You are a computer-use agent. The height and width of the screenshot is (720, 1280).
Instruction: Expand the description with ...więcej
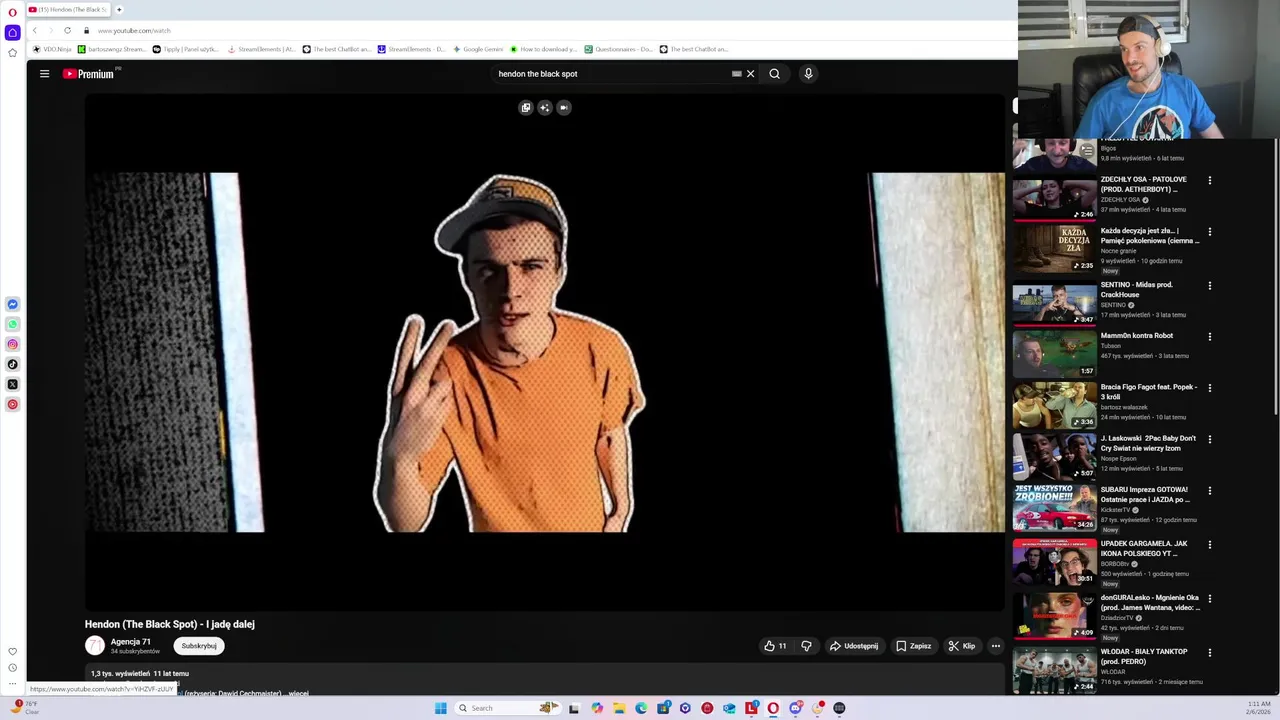point(298,693)
